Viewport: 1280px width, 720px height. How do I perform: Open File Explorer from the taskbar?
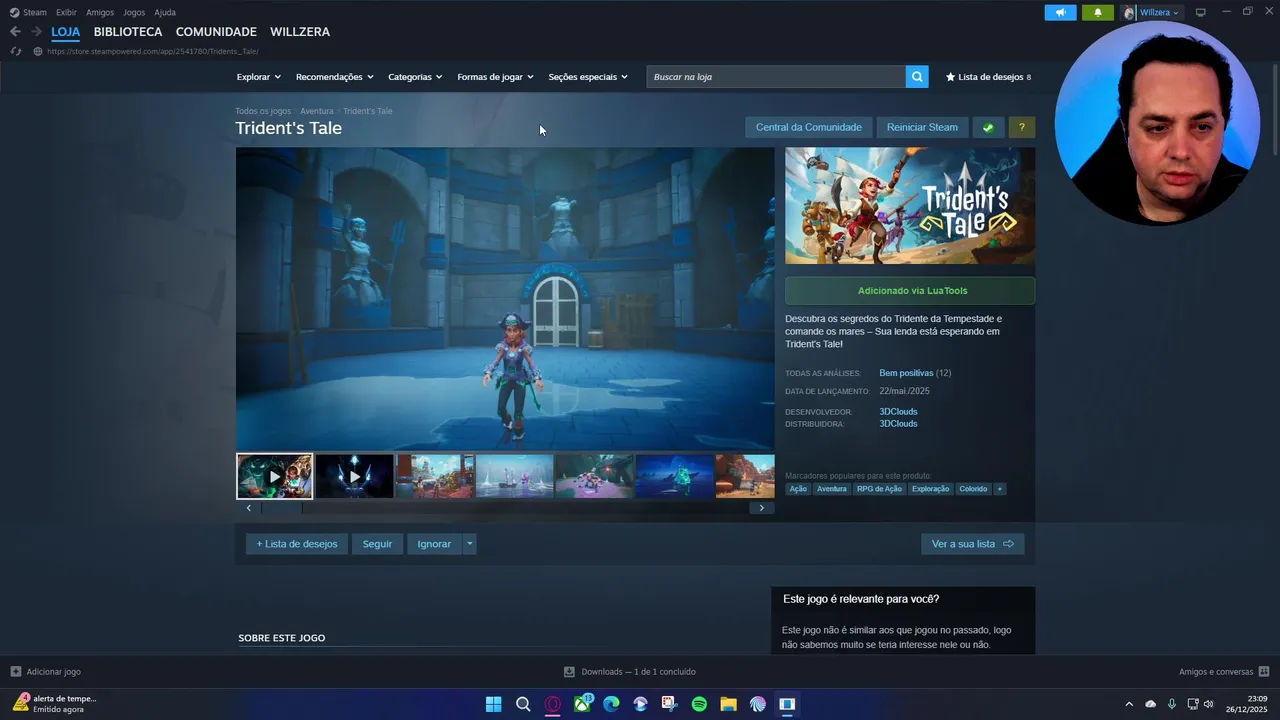click(728, 704)
